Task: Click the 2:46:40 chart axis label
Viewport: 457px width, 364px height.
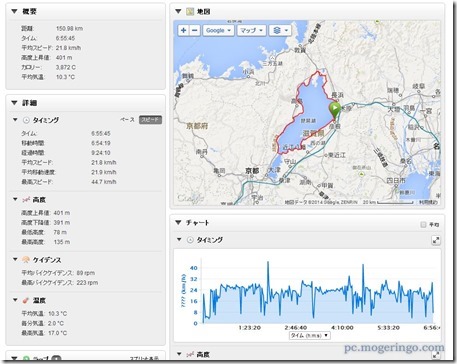Action: click(x=296, y=328)
